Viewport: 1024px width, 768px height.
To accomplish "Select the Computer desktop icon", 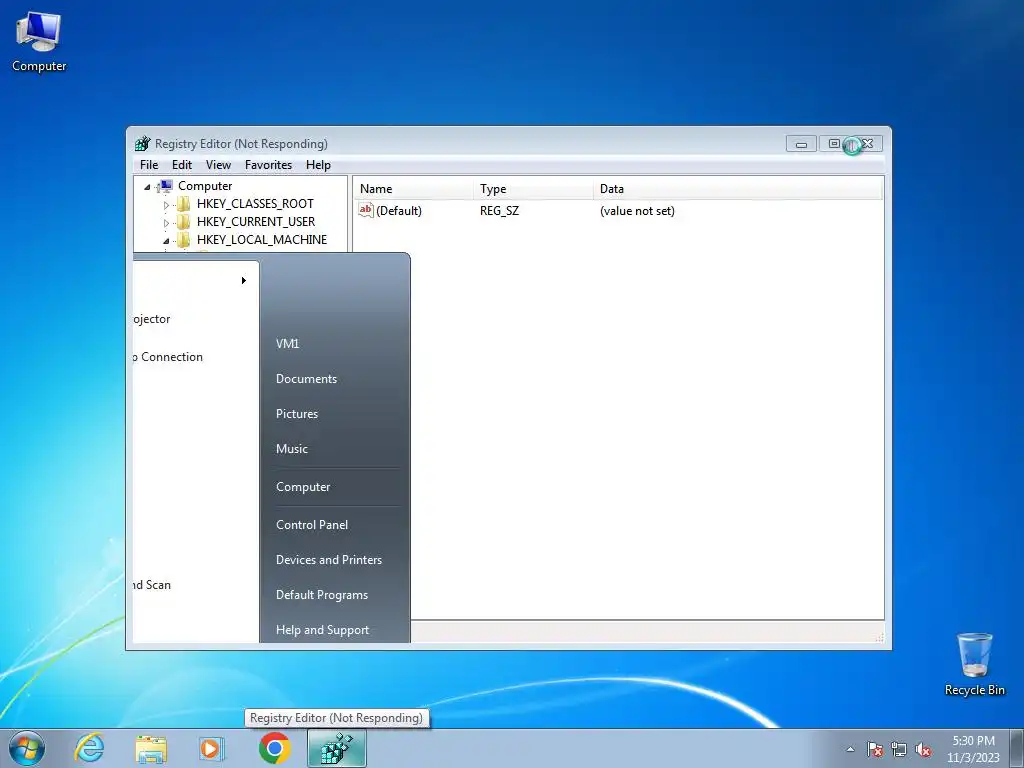I will [39, 42].
